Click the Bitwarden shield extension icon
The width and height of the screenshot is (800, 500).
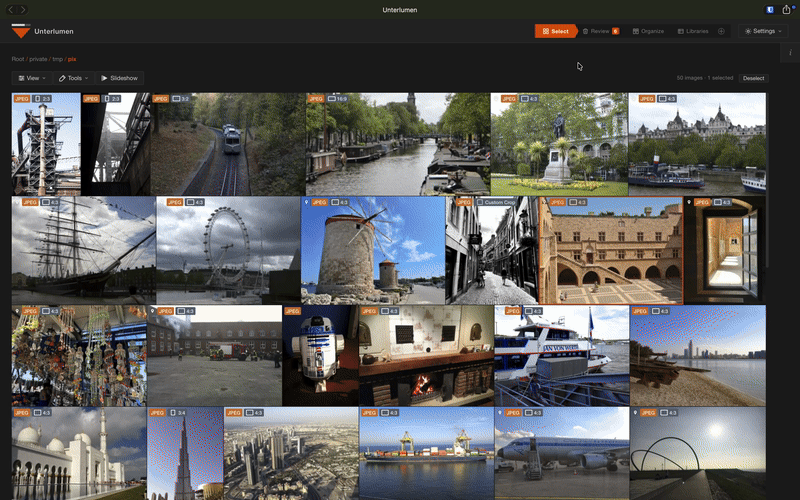click(x=770, y=10)
